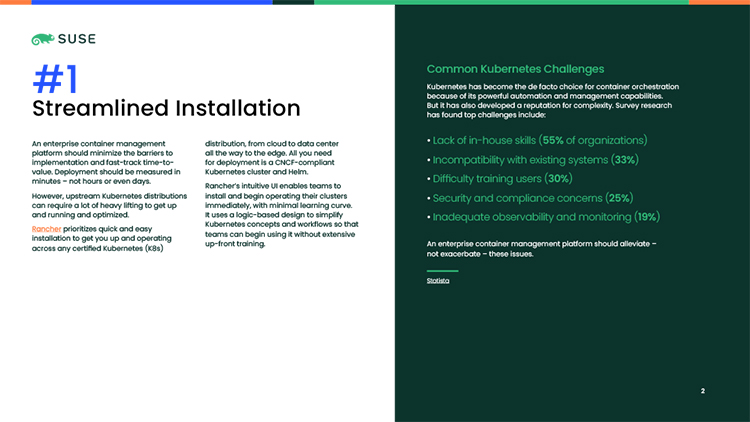Screen dimensions: 750x422
Task: Click the orange segment at top-right corner
Action: pos(719,2)
